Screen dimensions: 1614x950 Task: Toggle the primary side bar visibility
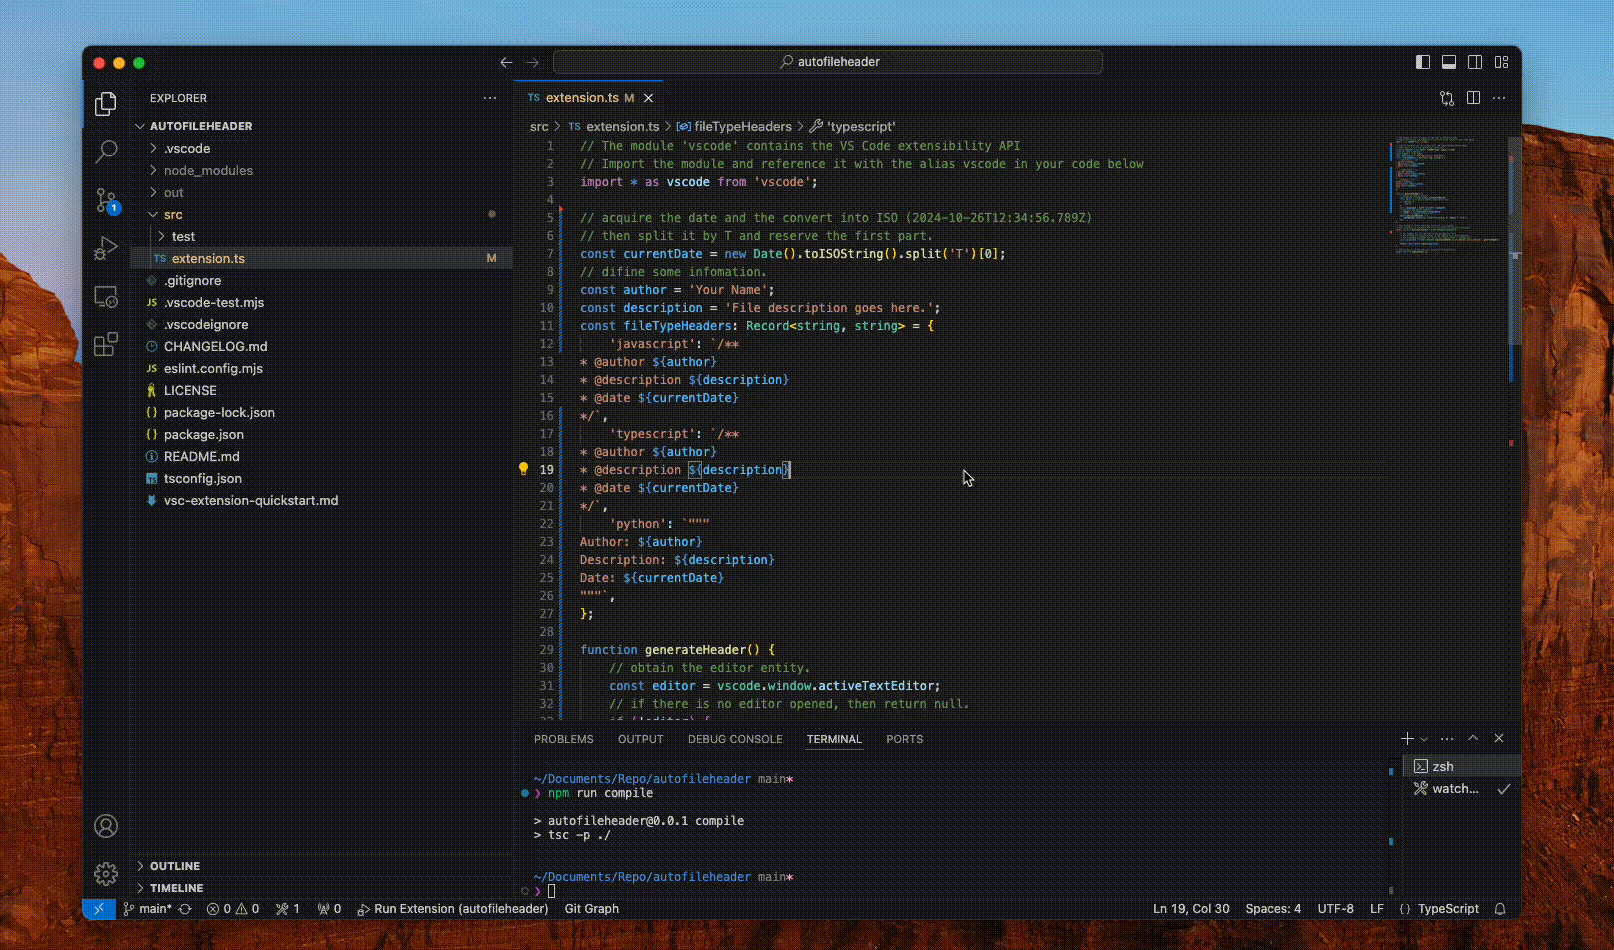pyautogui.click(x=1423, y=62)
